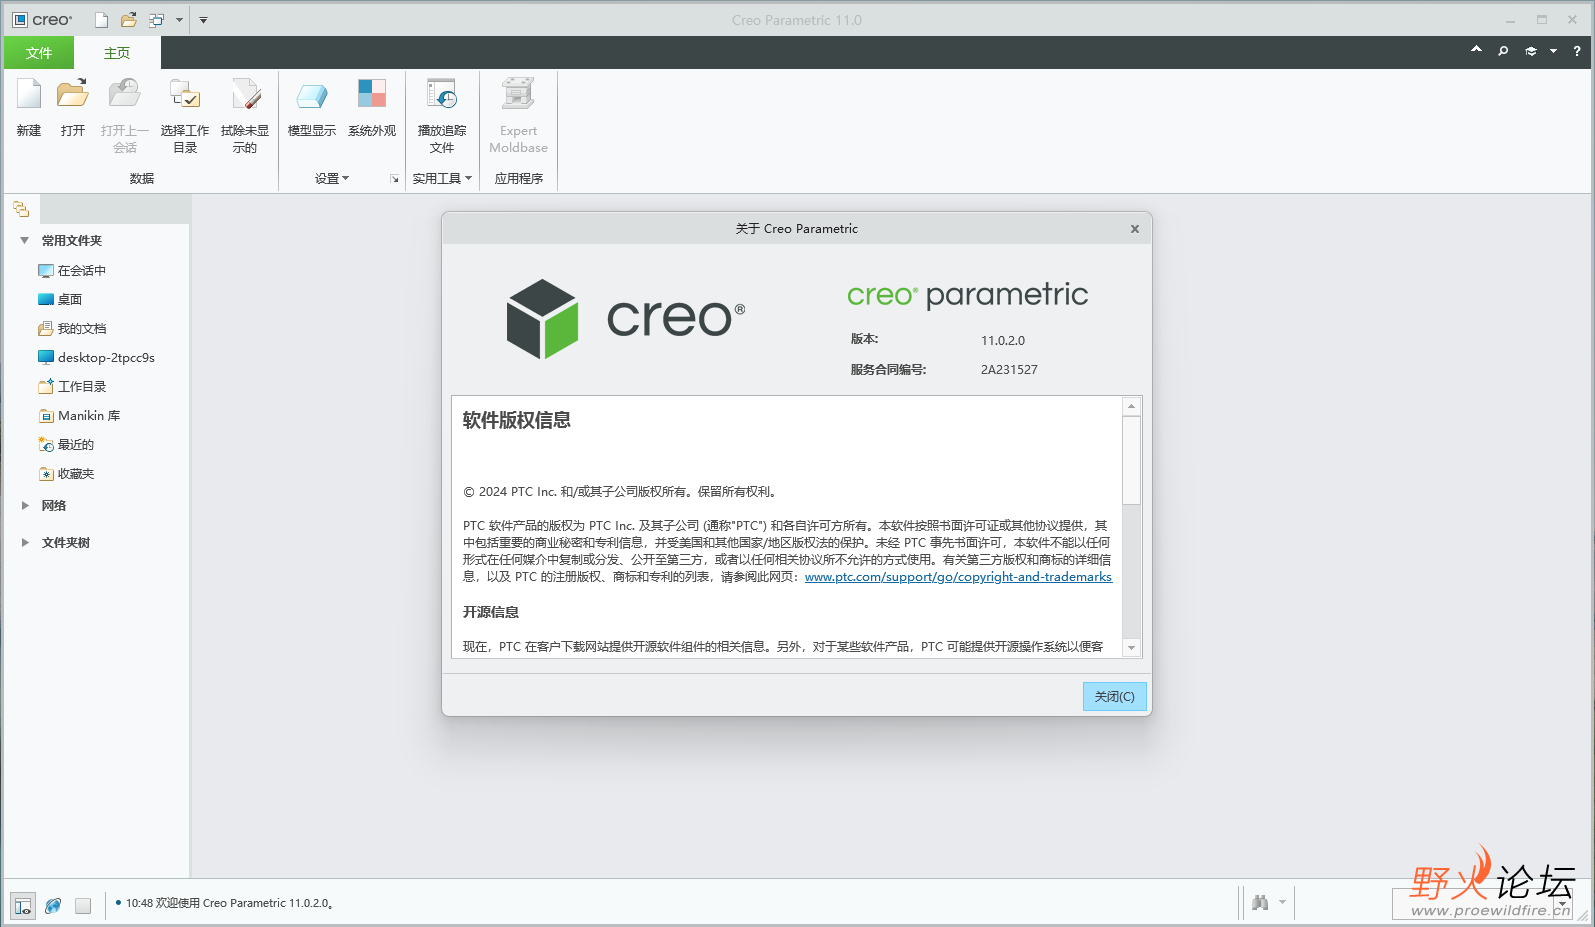Open the 设置 group dialog launcher arrow
This screenshot has height=927, width=1595.
tap(394, 179)
